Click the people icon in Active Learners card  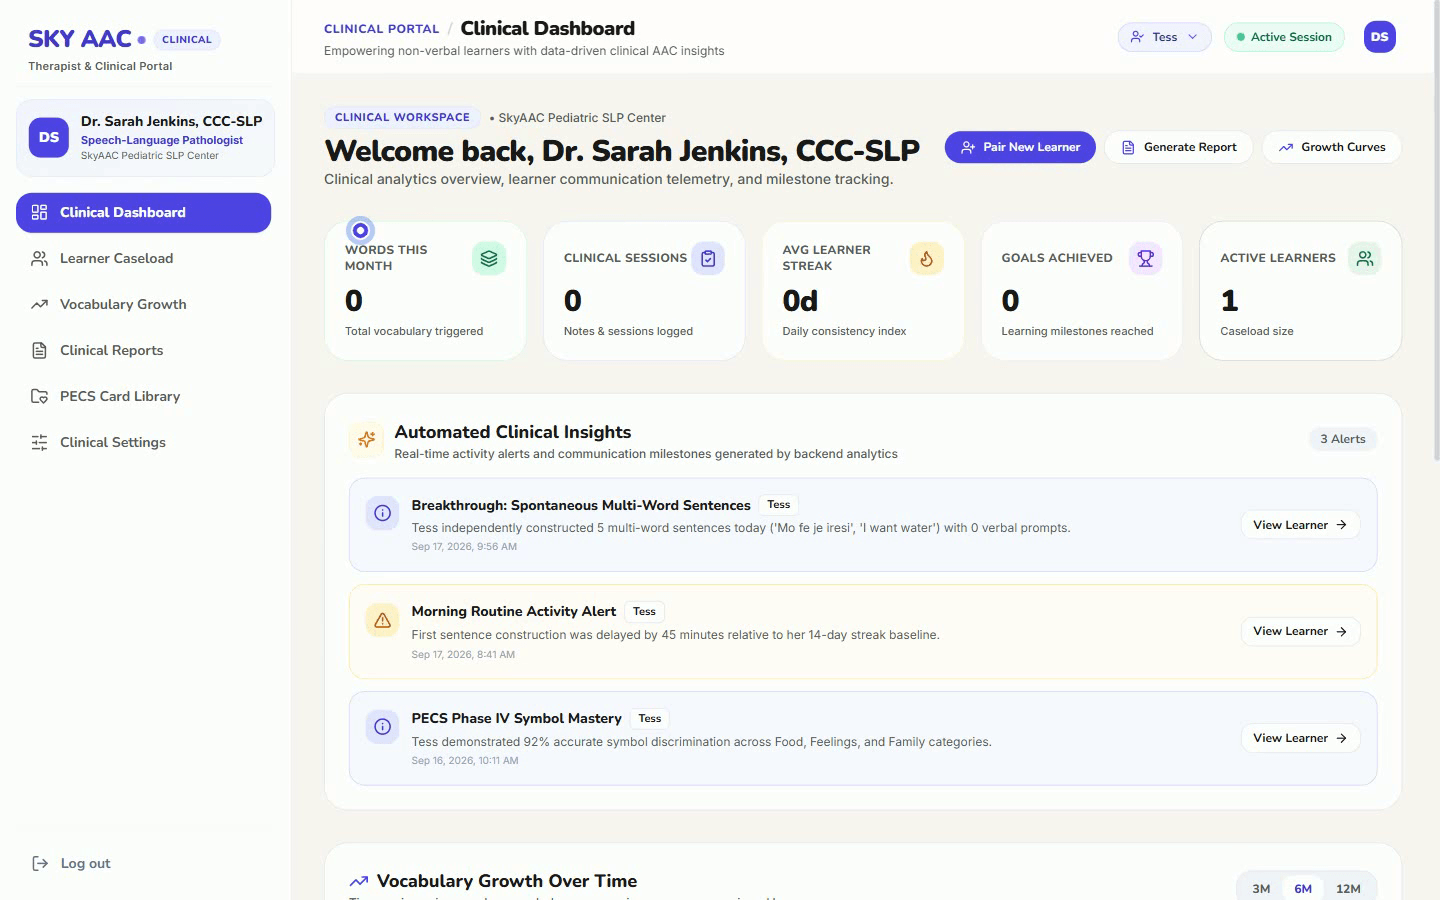1365,258
